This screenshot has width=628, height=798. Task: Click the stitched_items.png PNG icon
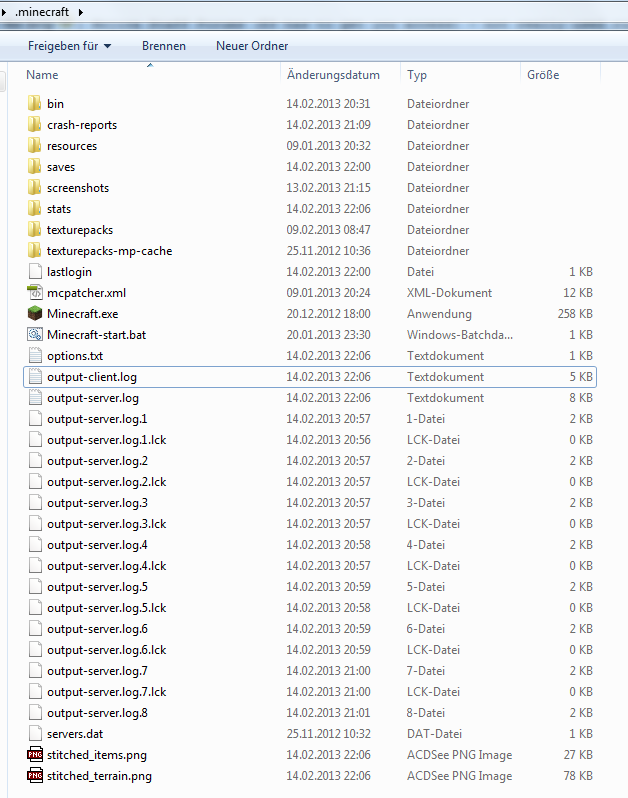35,755
